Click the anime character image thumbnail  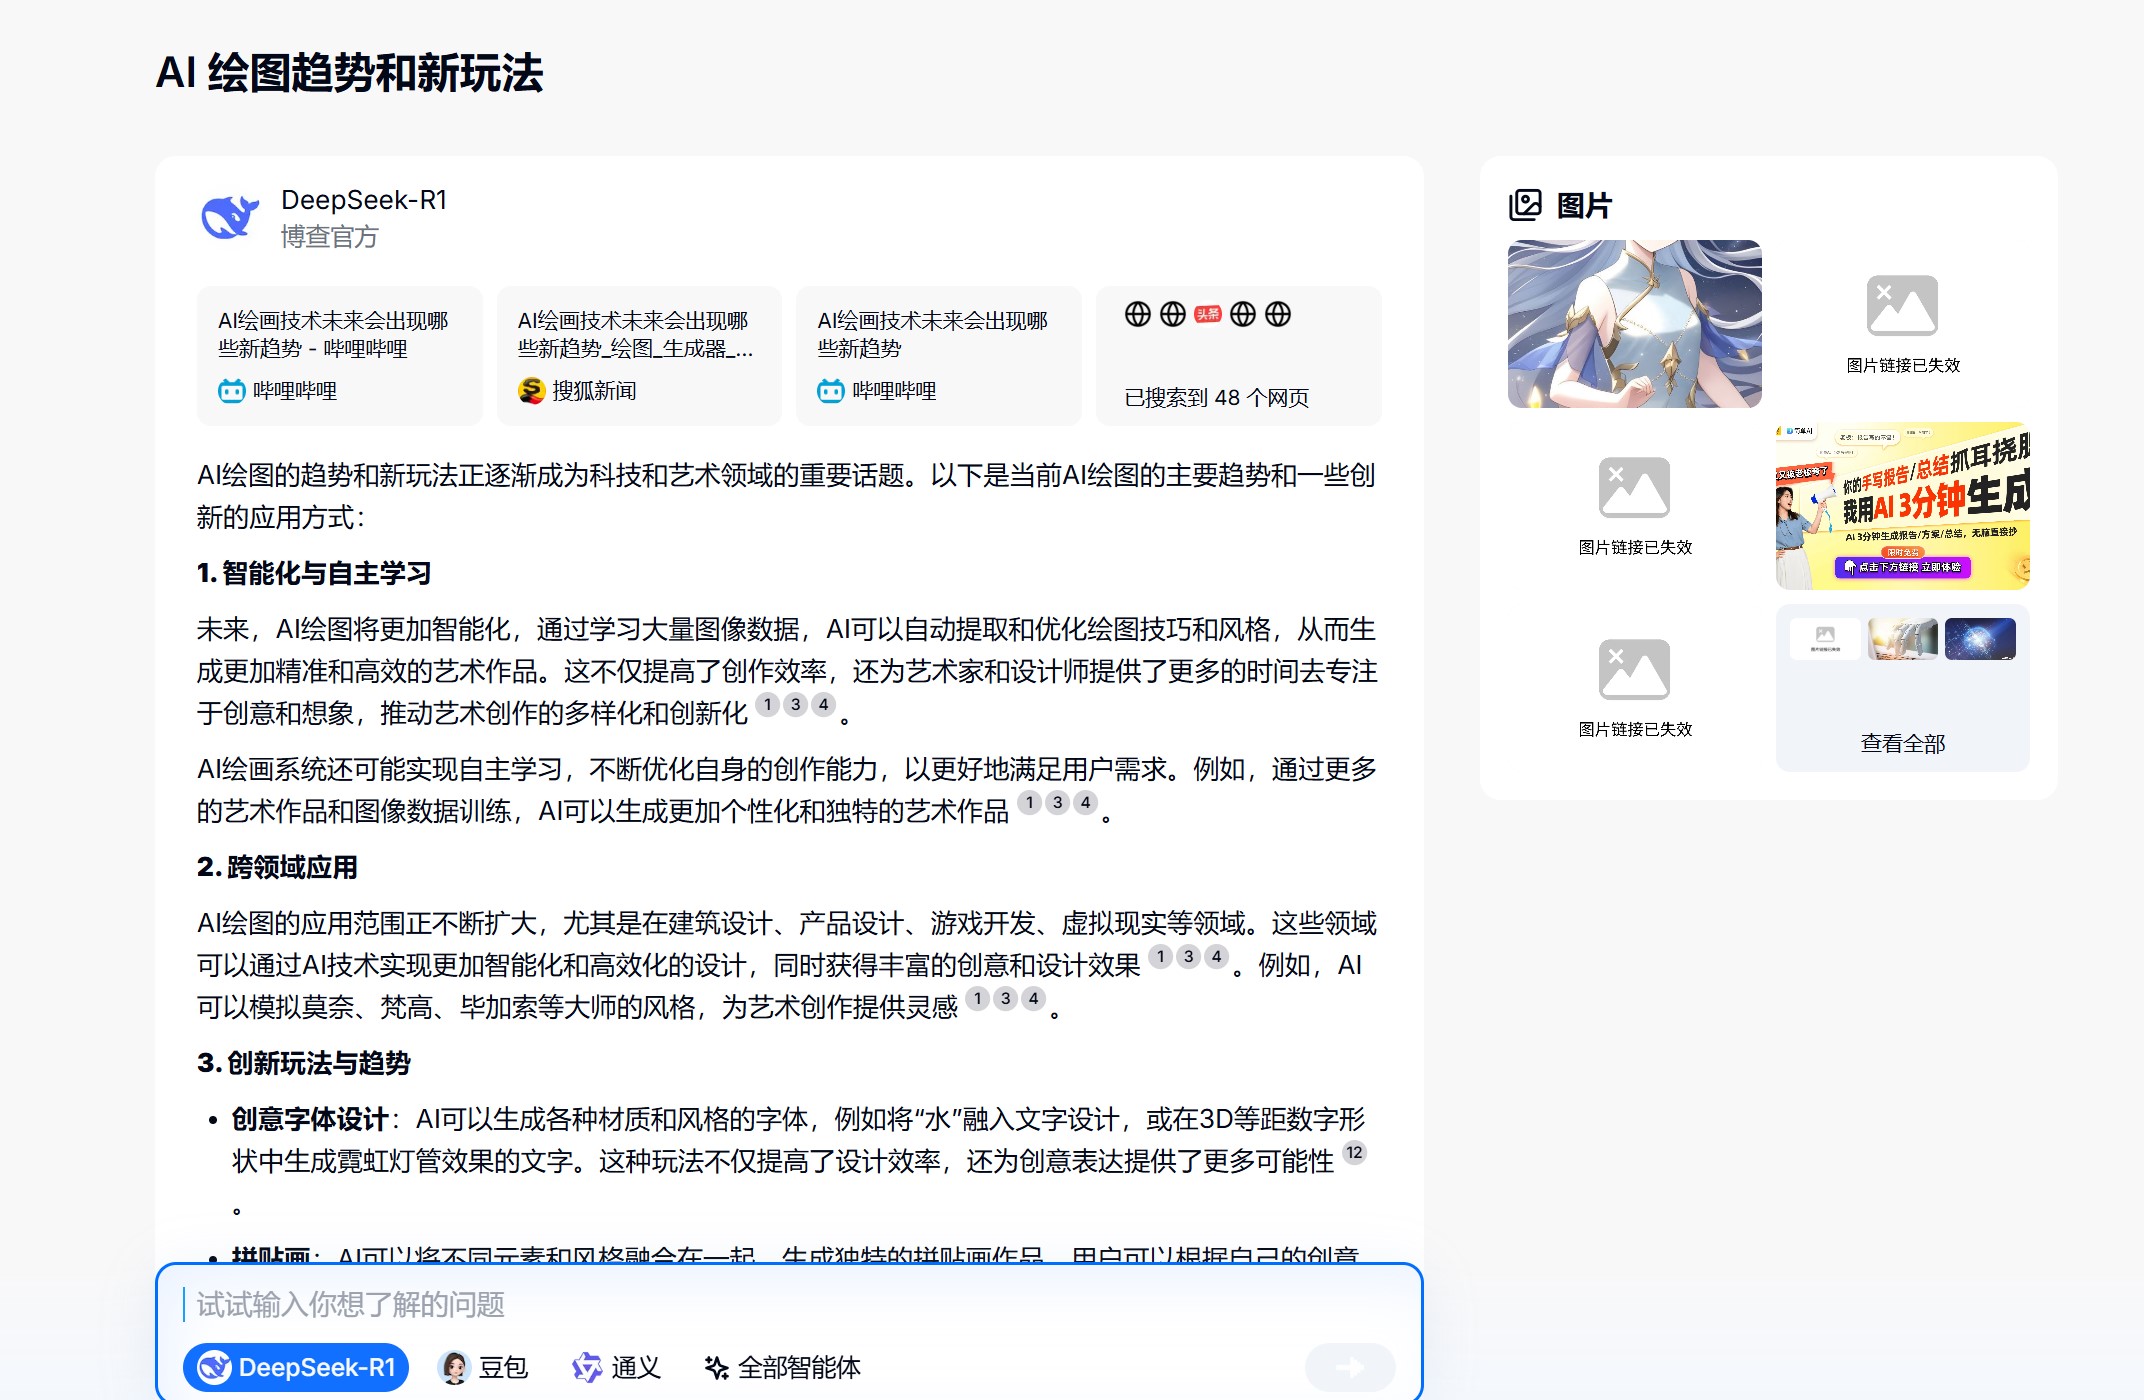coord(1635,322)
